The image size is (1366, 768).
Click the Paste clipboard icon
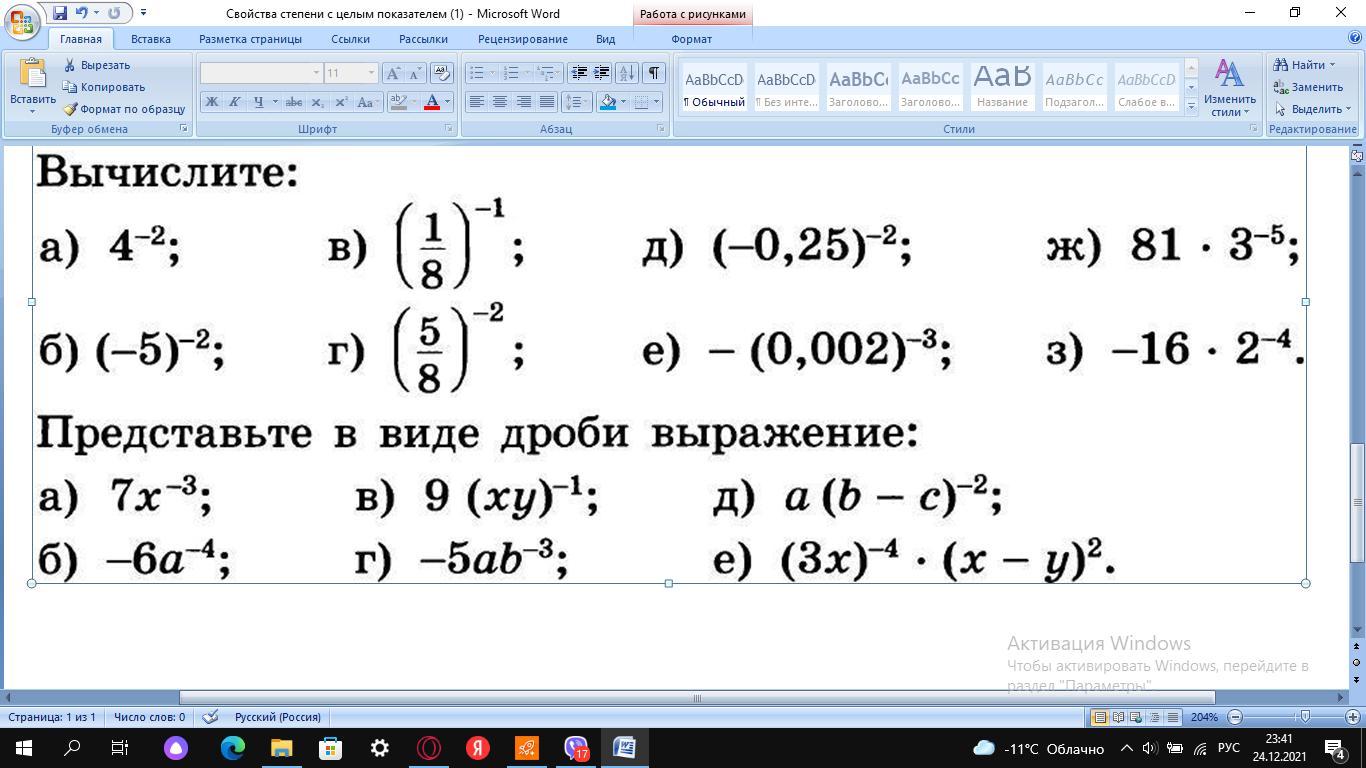tap(32, 75)
